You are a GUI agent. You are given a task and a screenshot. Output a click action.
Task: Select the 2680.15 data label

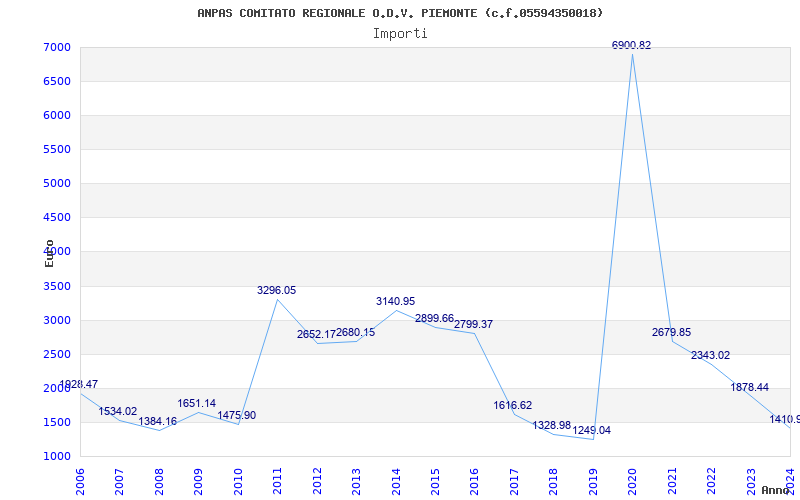coord(356,333)
